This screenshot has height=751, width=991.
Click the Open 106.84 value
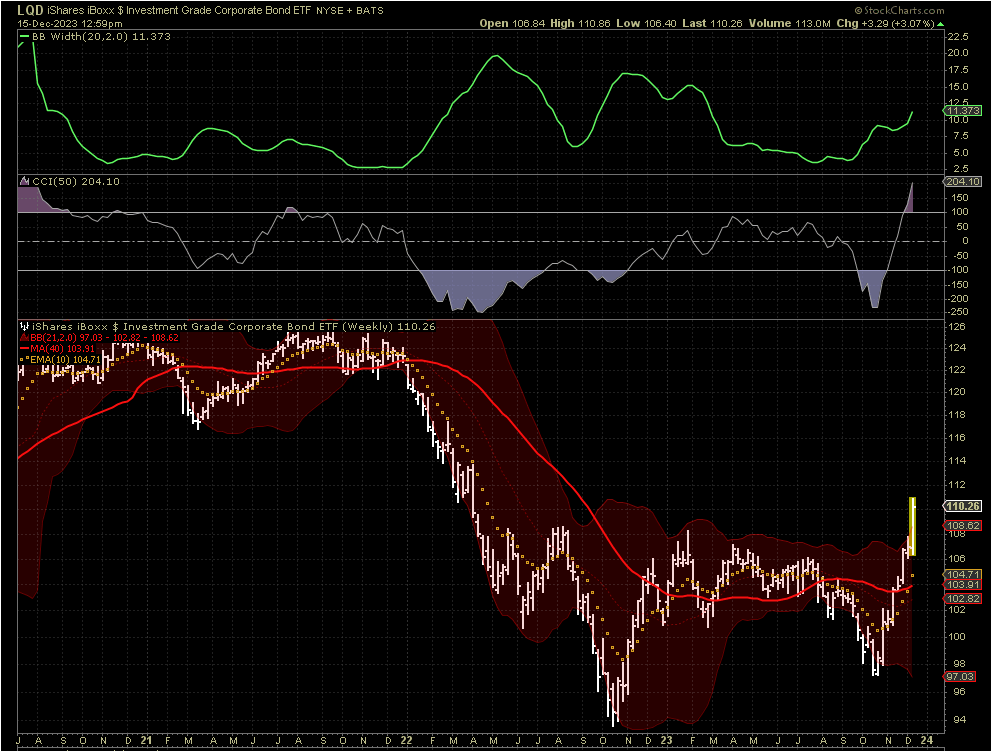(x=512, y=23)
